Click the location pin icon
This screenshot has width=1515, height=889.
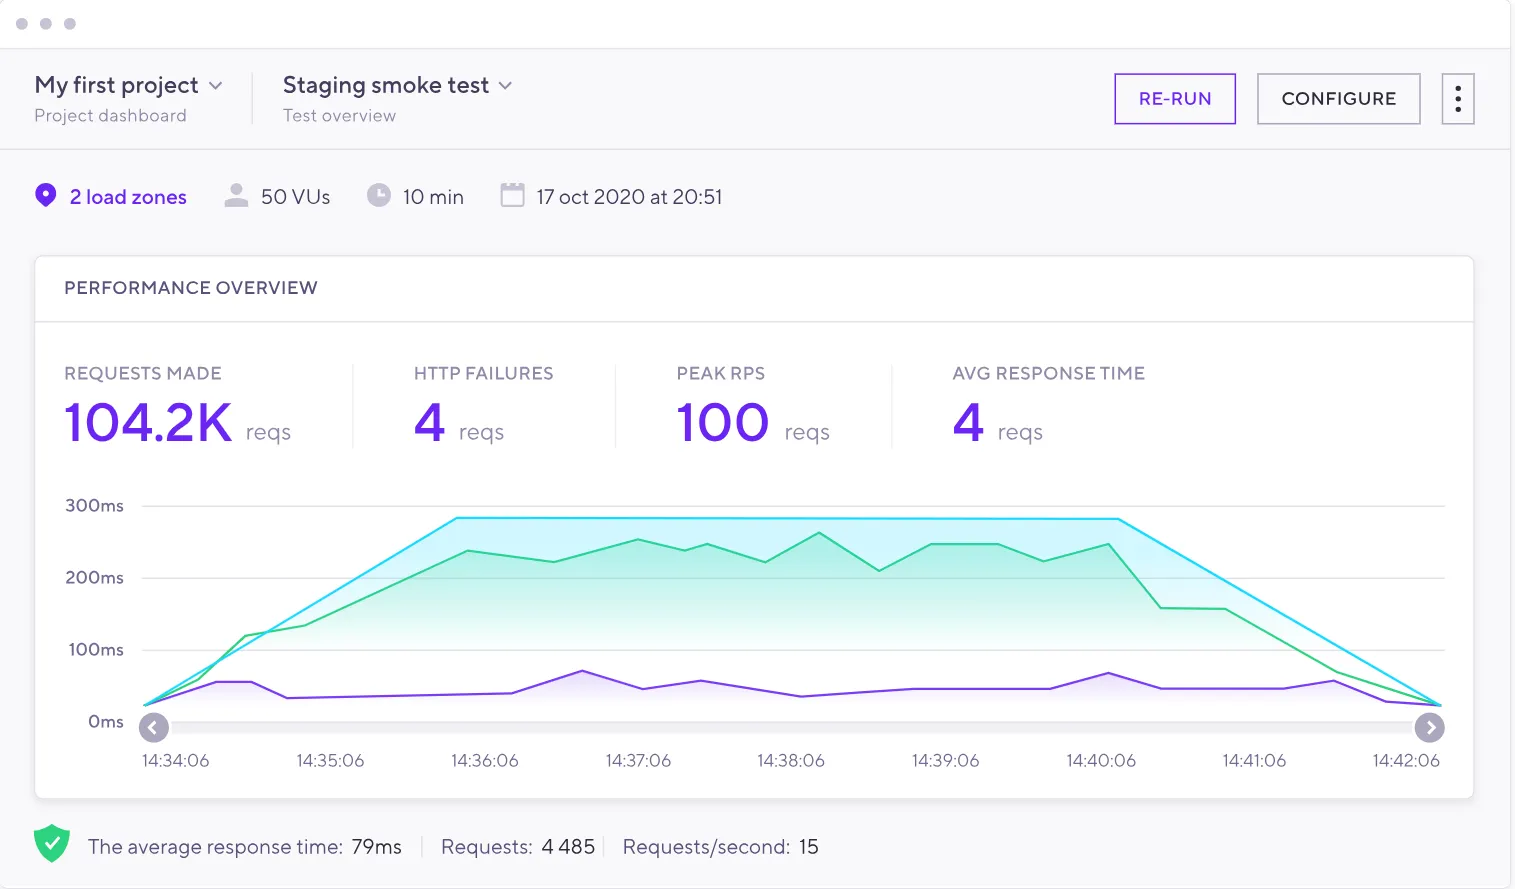coord(45,195)
